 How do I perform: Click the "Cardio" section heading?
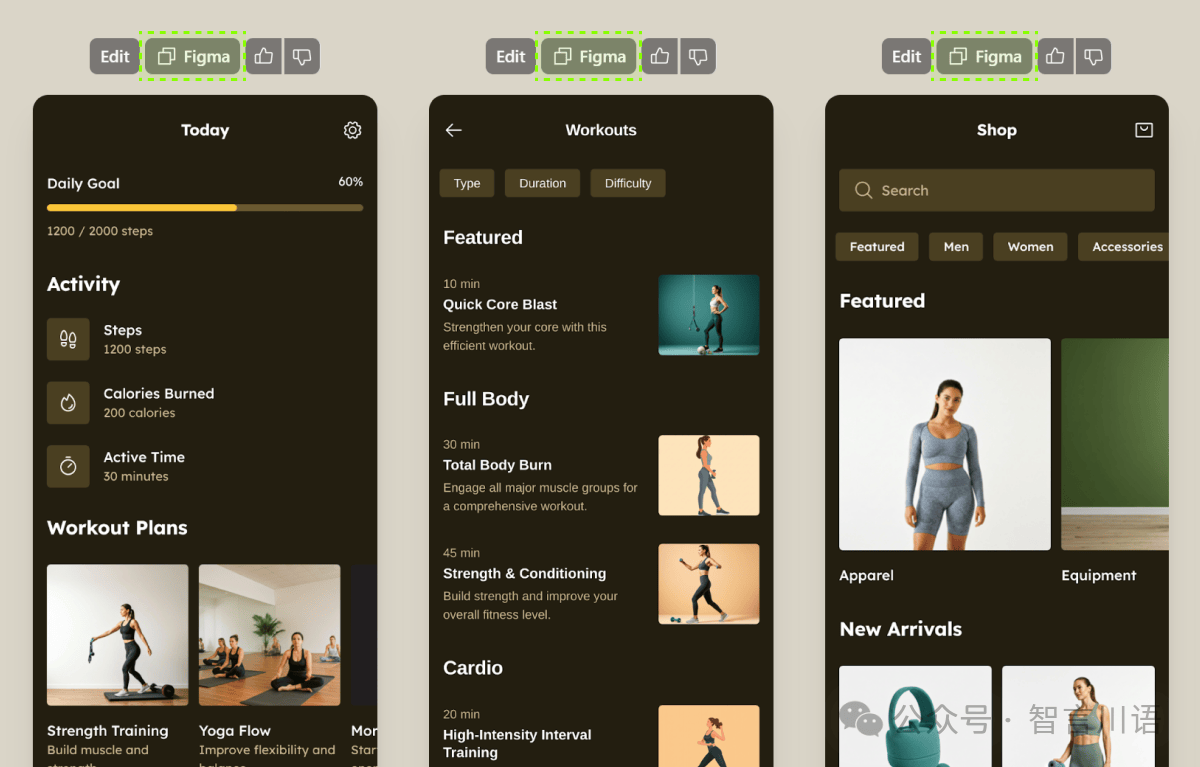pyautogui.click(x=473, y=668)
